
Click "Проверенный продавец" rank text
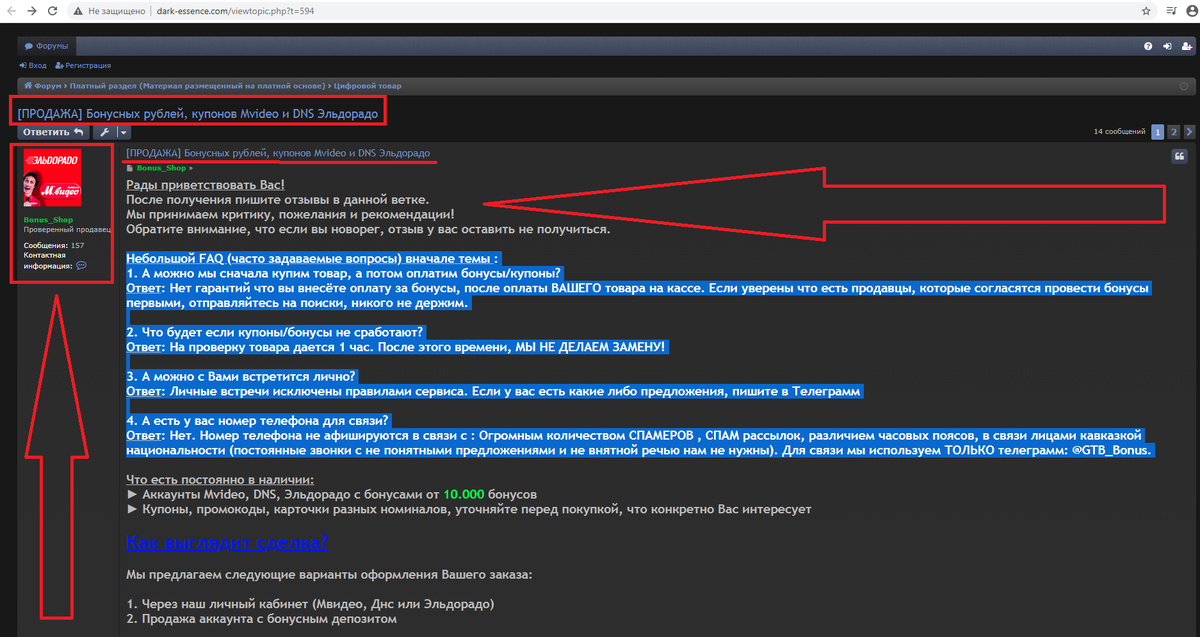coord(66,229)
